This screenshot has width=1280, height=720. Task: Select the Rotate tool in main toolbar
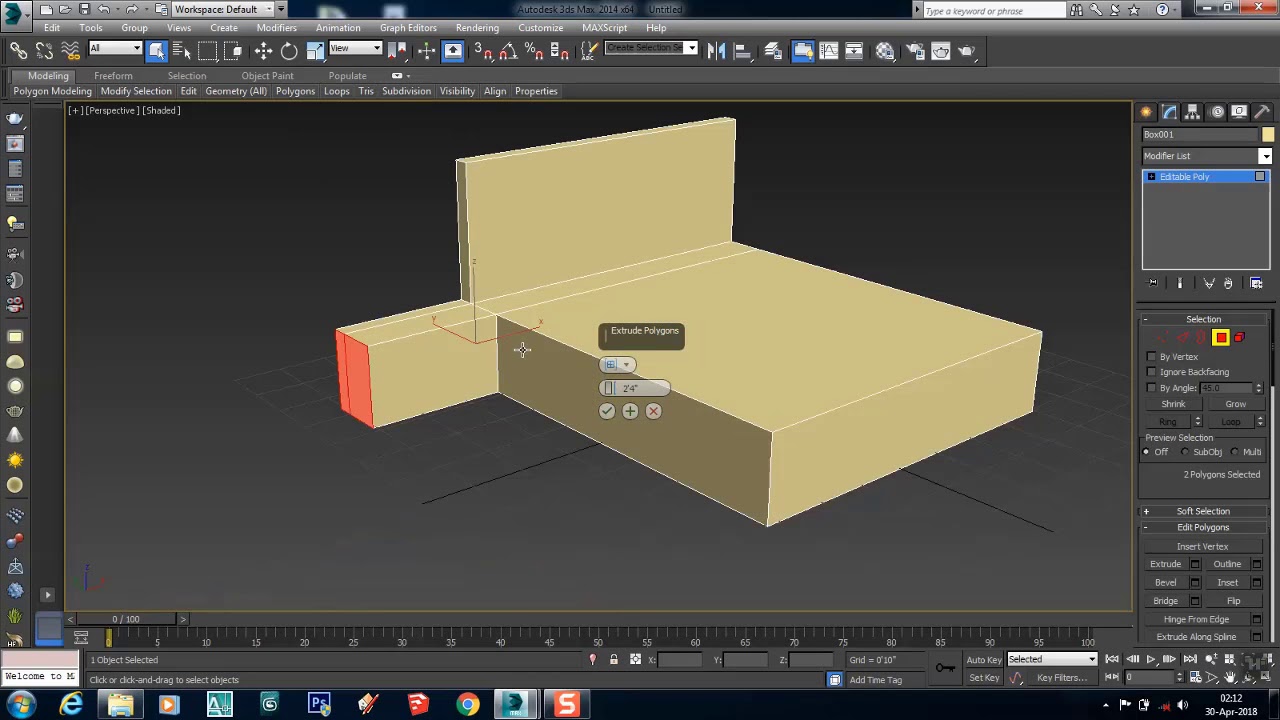pyautogui.click(x=288, y=51)
